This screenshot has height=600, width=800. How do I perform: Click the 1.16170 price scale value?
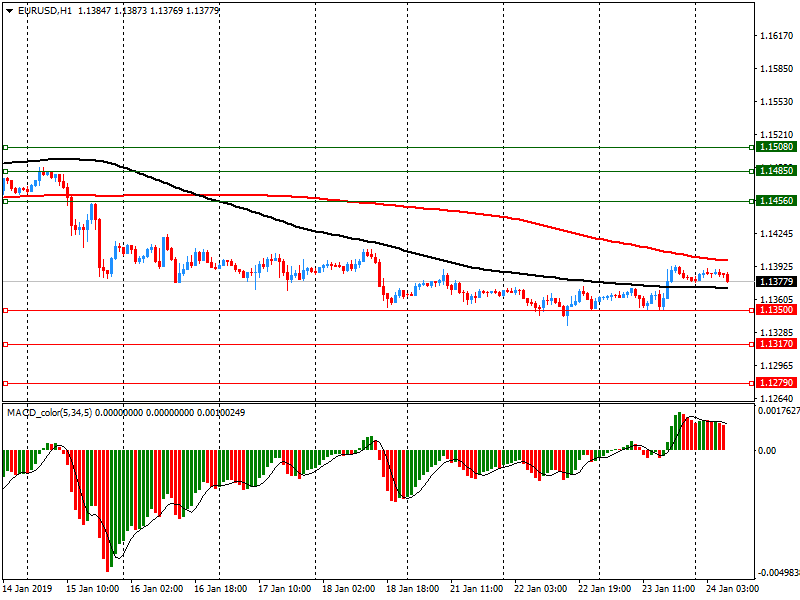point(777,36)
